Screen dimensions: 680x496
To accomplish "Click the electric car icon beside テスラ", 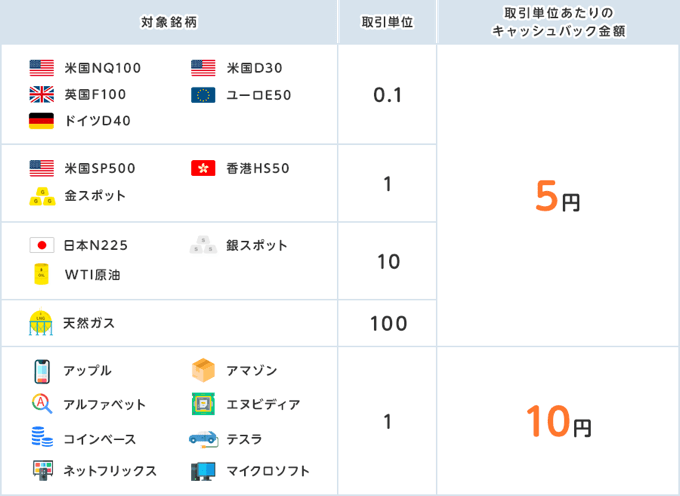I will click(203, 437).
